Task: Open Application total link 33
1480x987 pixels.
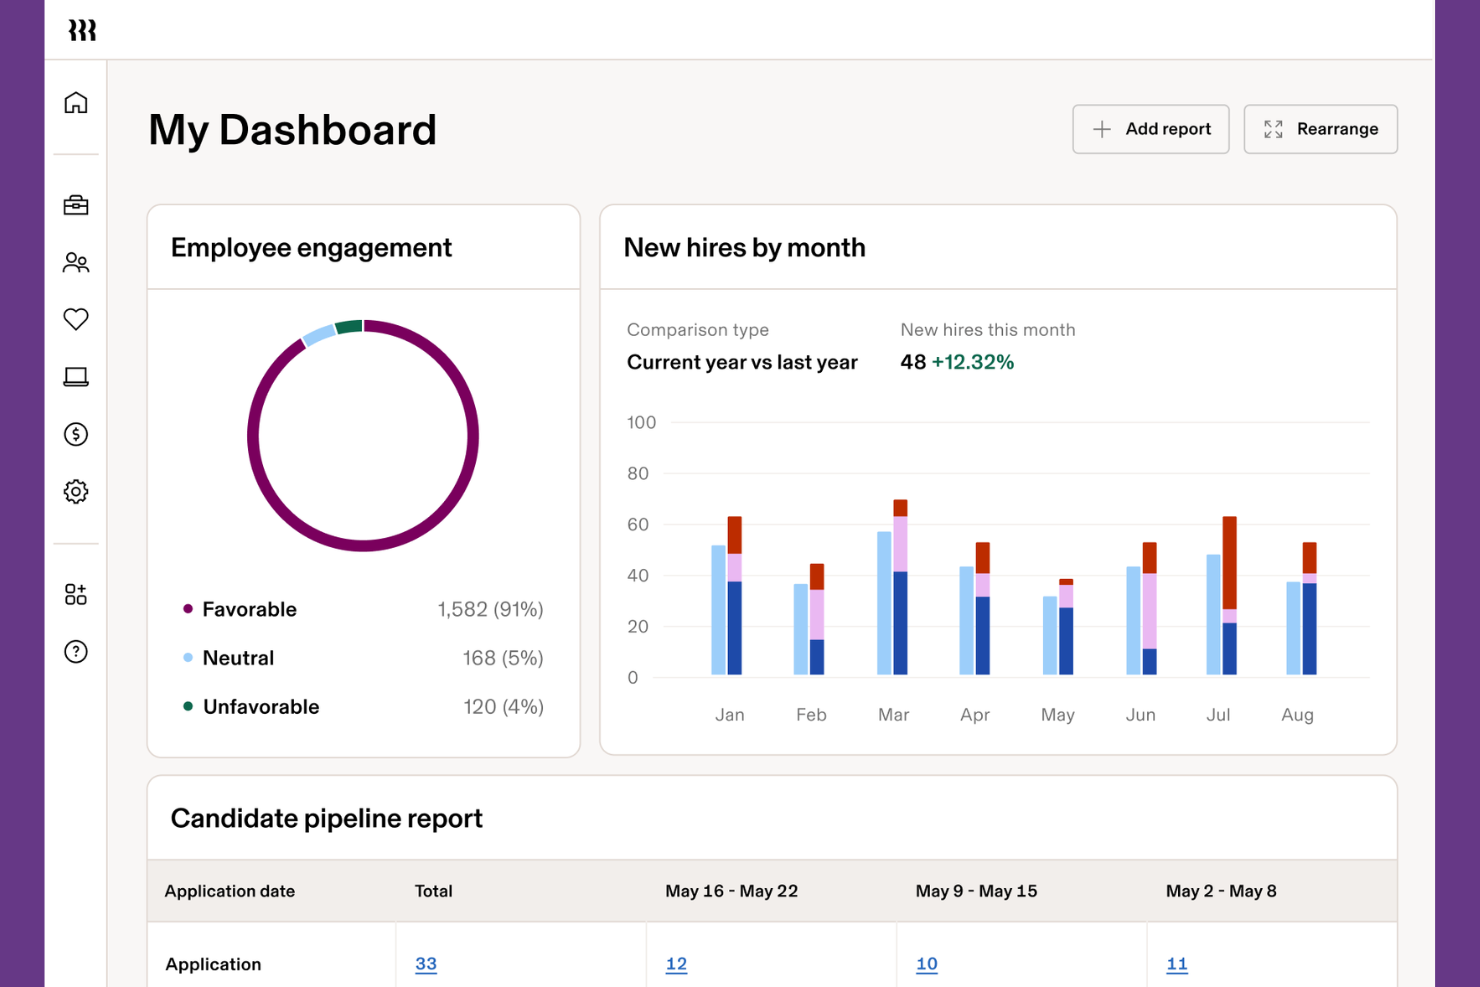Action: pos(426,964)
